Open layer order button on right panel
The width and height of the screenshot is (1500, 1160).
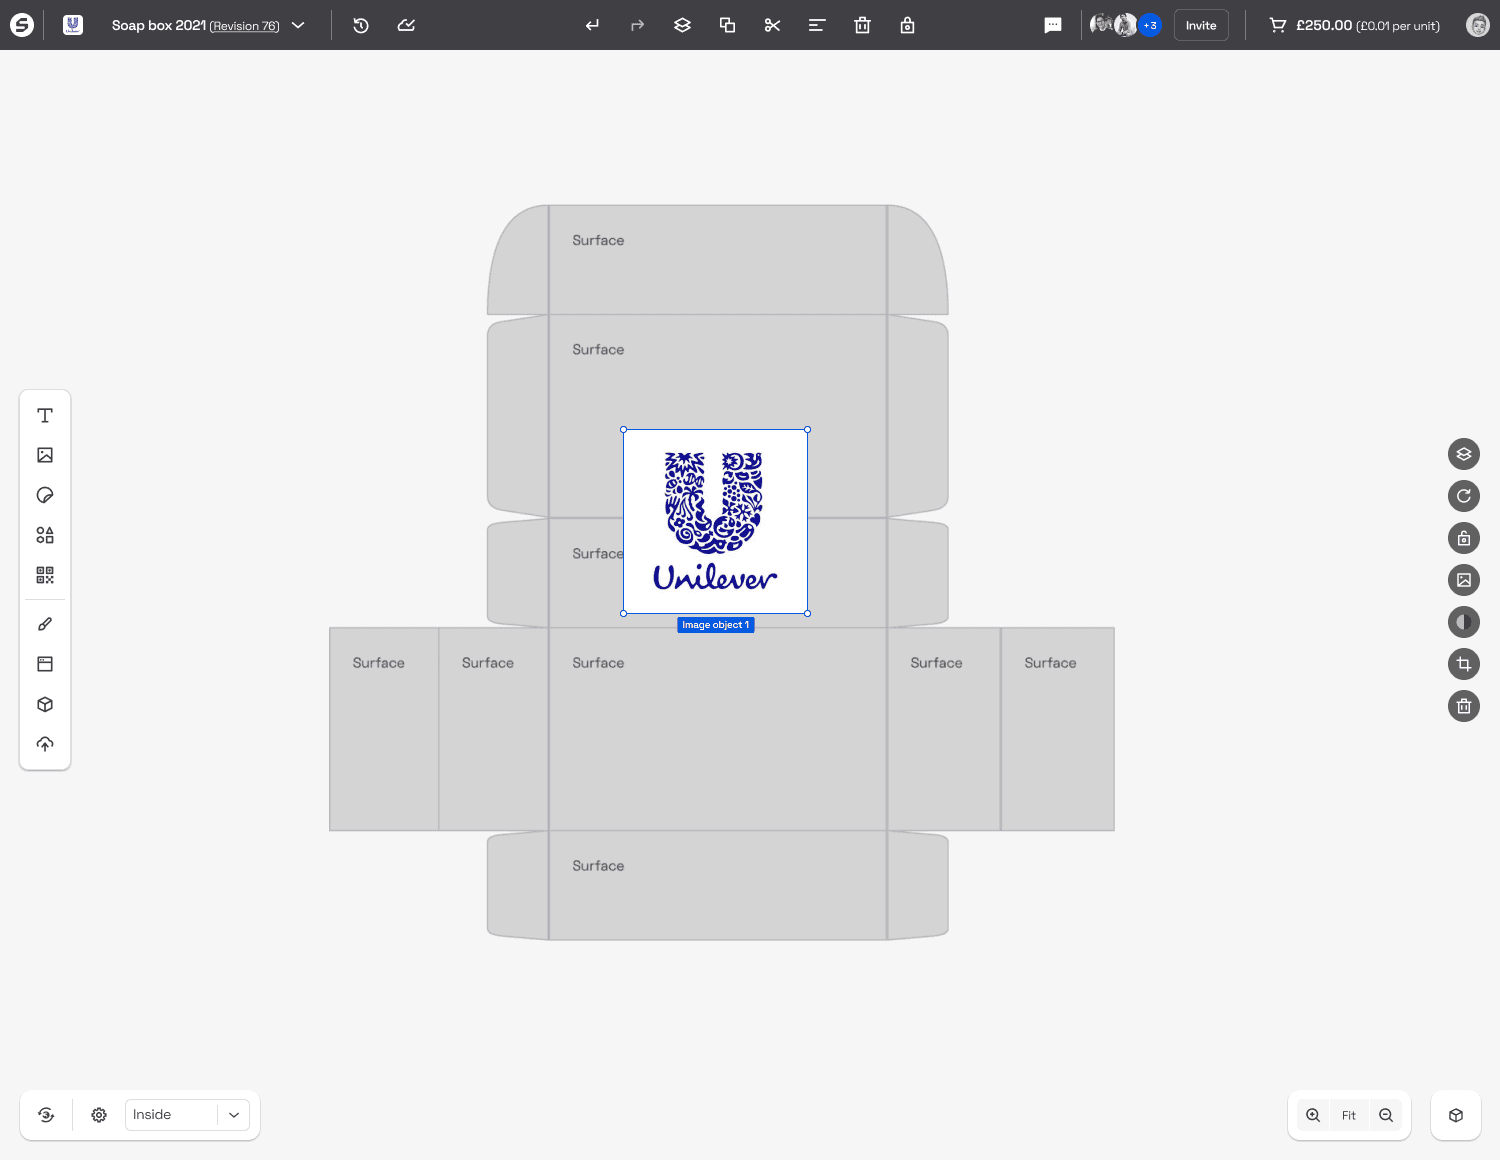1464,454
